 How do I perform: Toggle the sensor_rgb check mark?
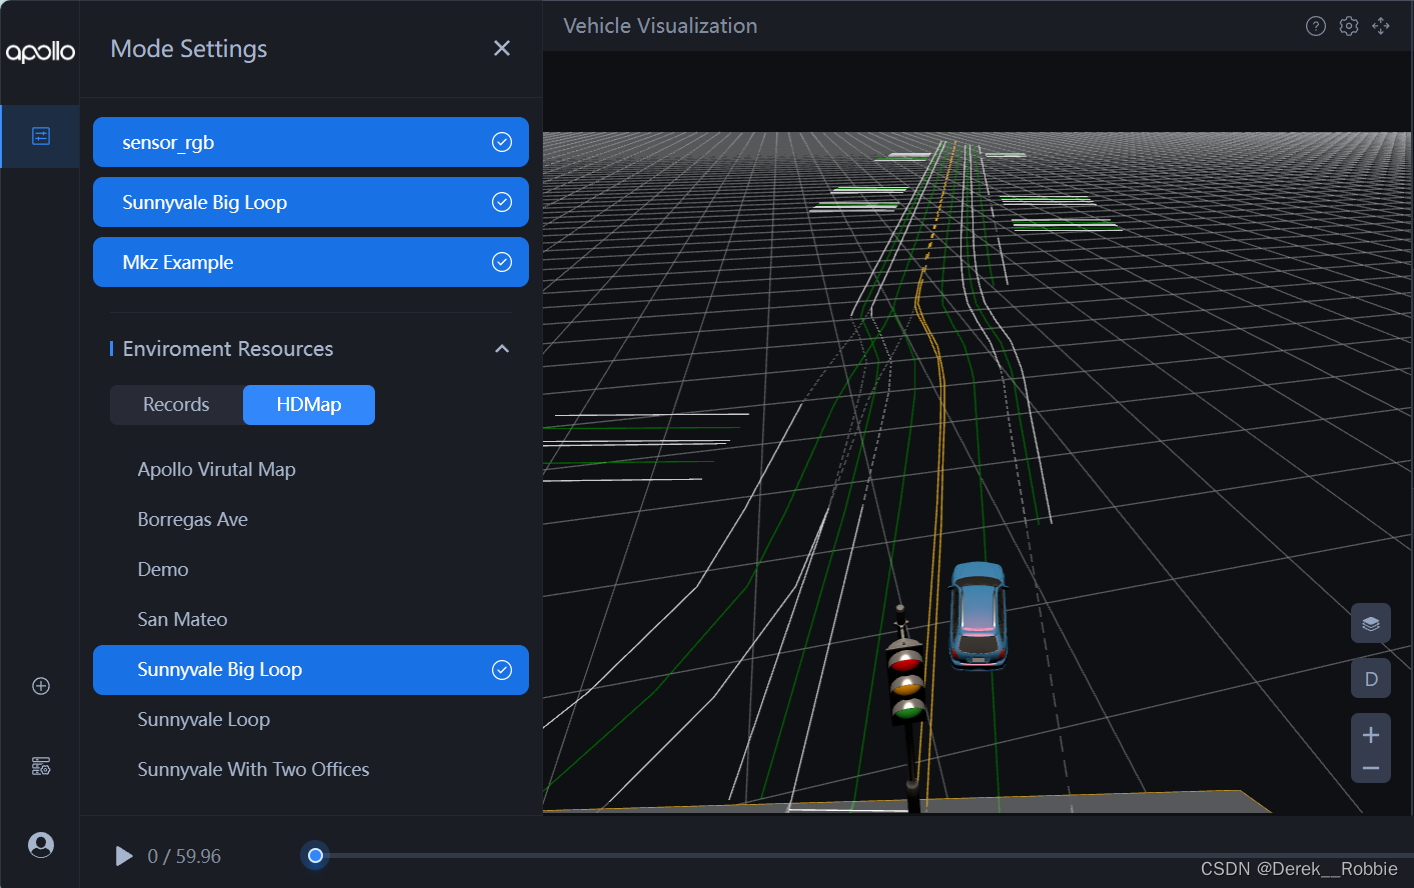[x=502, y=142]
